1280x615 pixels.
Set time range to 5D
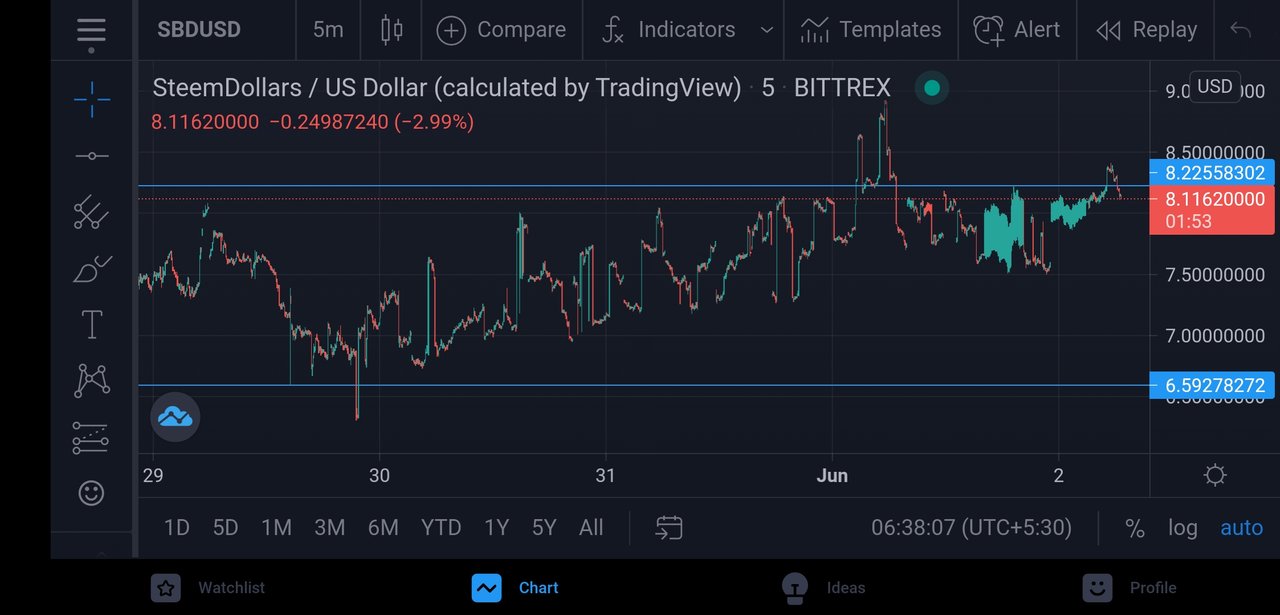[x=226, y=527]
